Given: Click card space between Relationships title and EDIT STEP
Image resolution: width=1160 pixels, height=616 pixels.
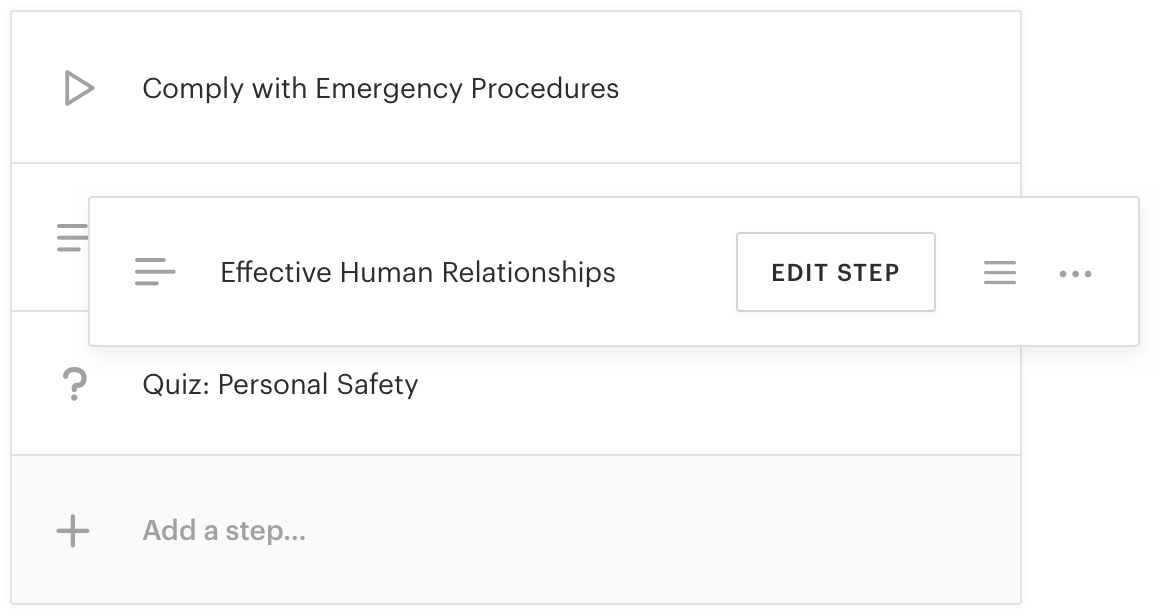Looking at the screenshot, I should coord(676,272).
